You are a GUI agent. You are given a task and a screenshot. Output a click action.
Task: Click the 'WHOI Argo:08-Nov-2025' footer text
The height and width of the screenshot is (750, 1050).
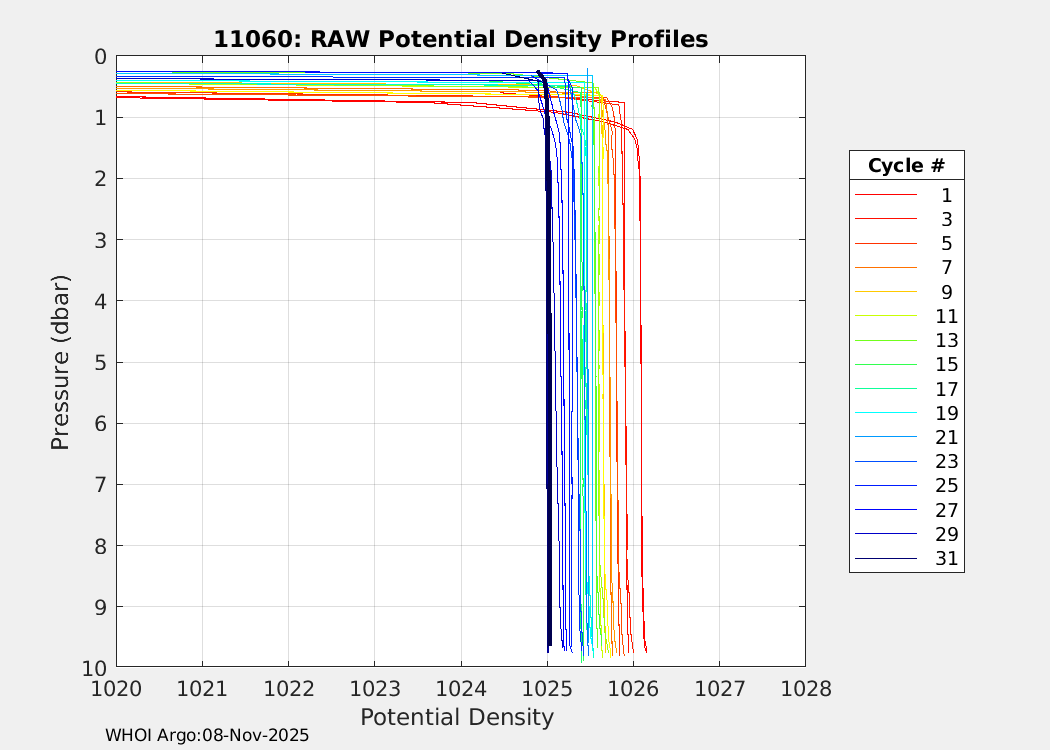click(207, 735)
